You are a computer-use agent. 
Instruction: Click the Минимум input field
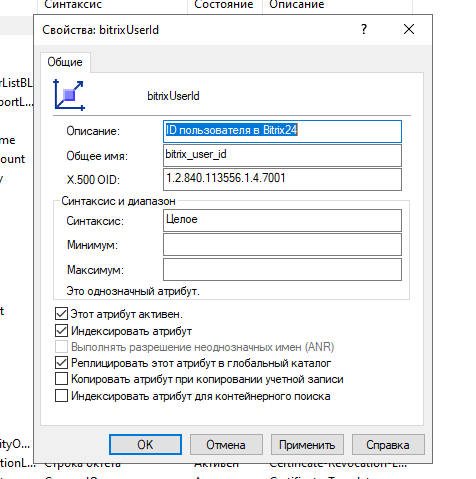[282, 245]
